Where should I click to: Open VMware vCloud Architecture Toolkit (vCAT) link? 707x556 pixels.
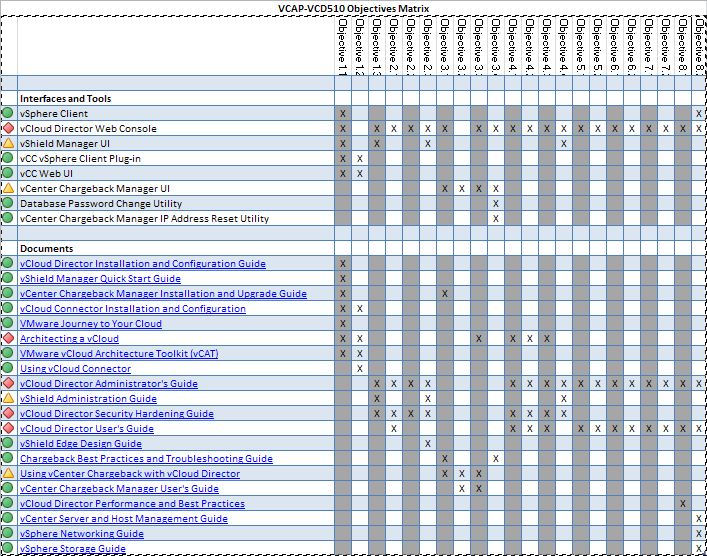pyautogui.click(x=119, y=354)
